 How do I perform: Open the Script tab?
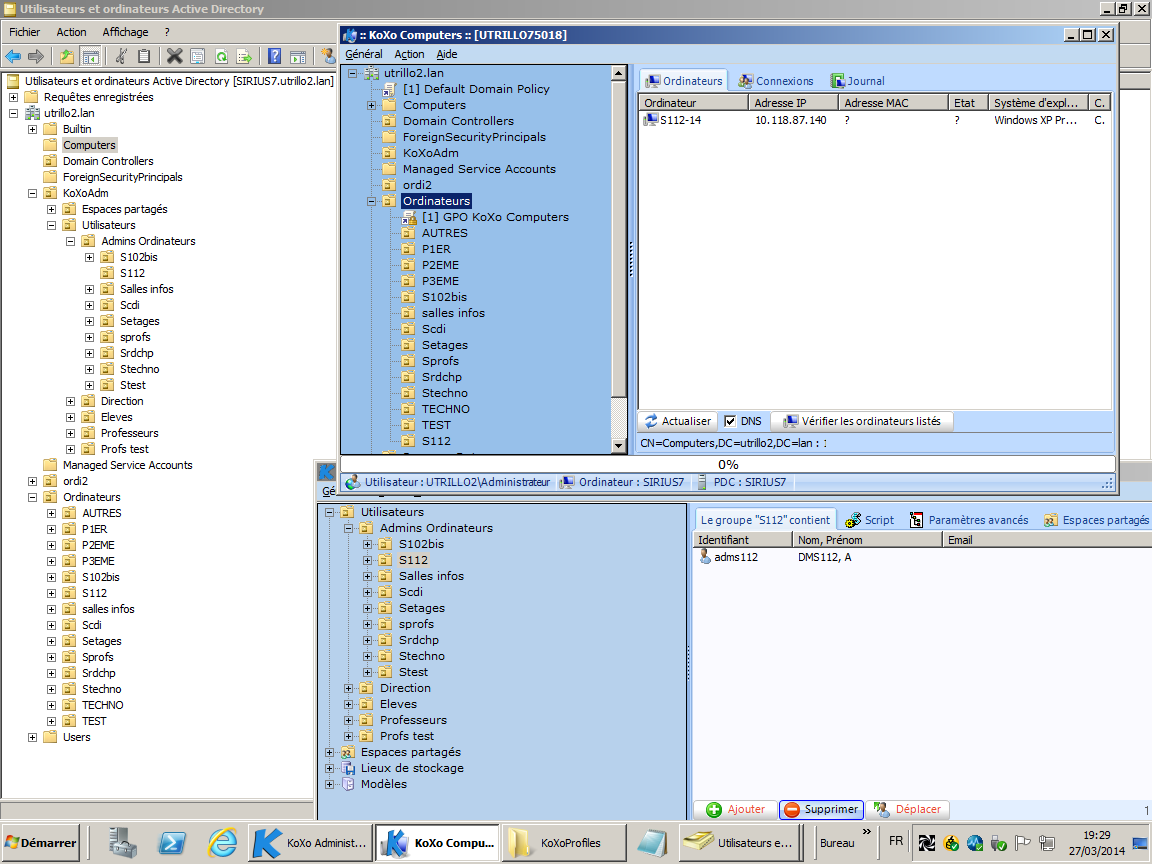(x=870, y=520)
